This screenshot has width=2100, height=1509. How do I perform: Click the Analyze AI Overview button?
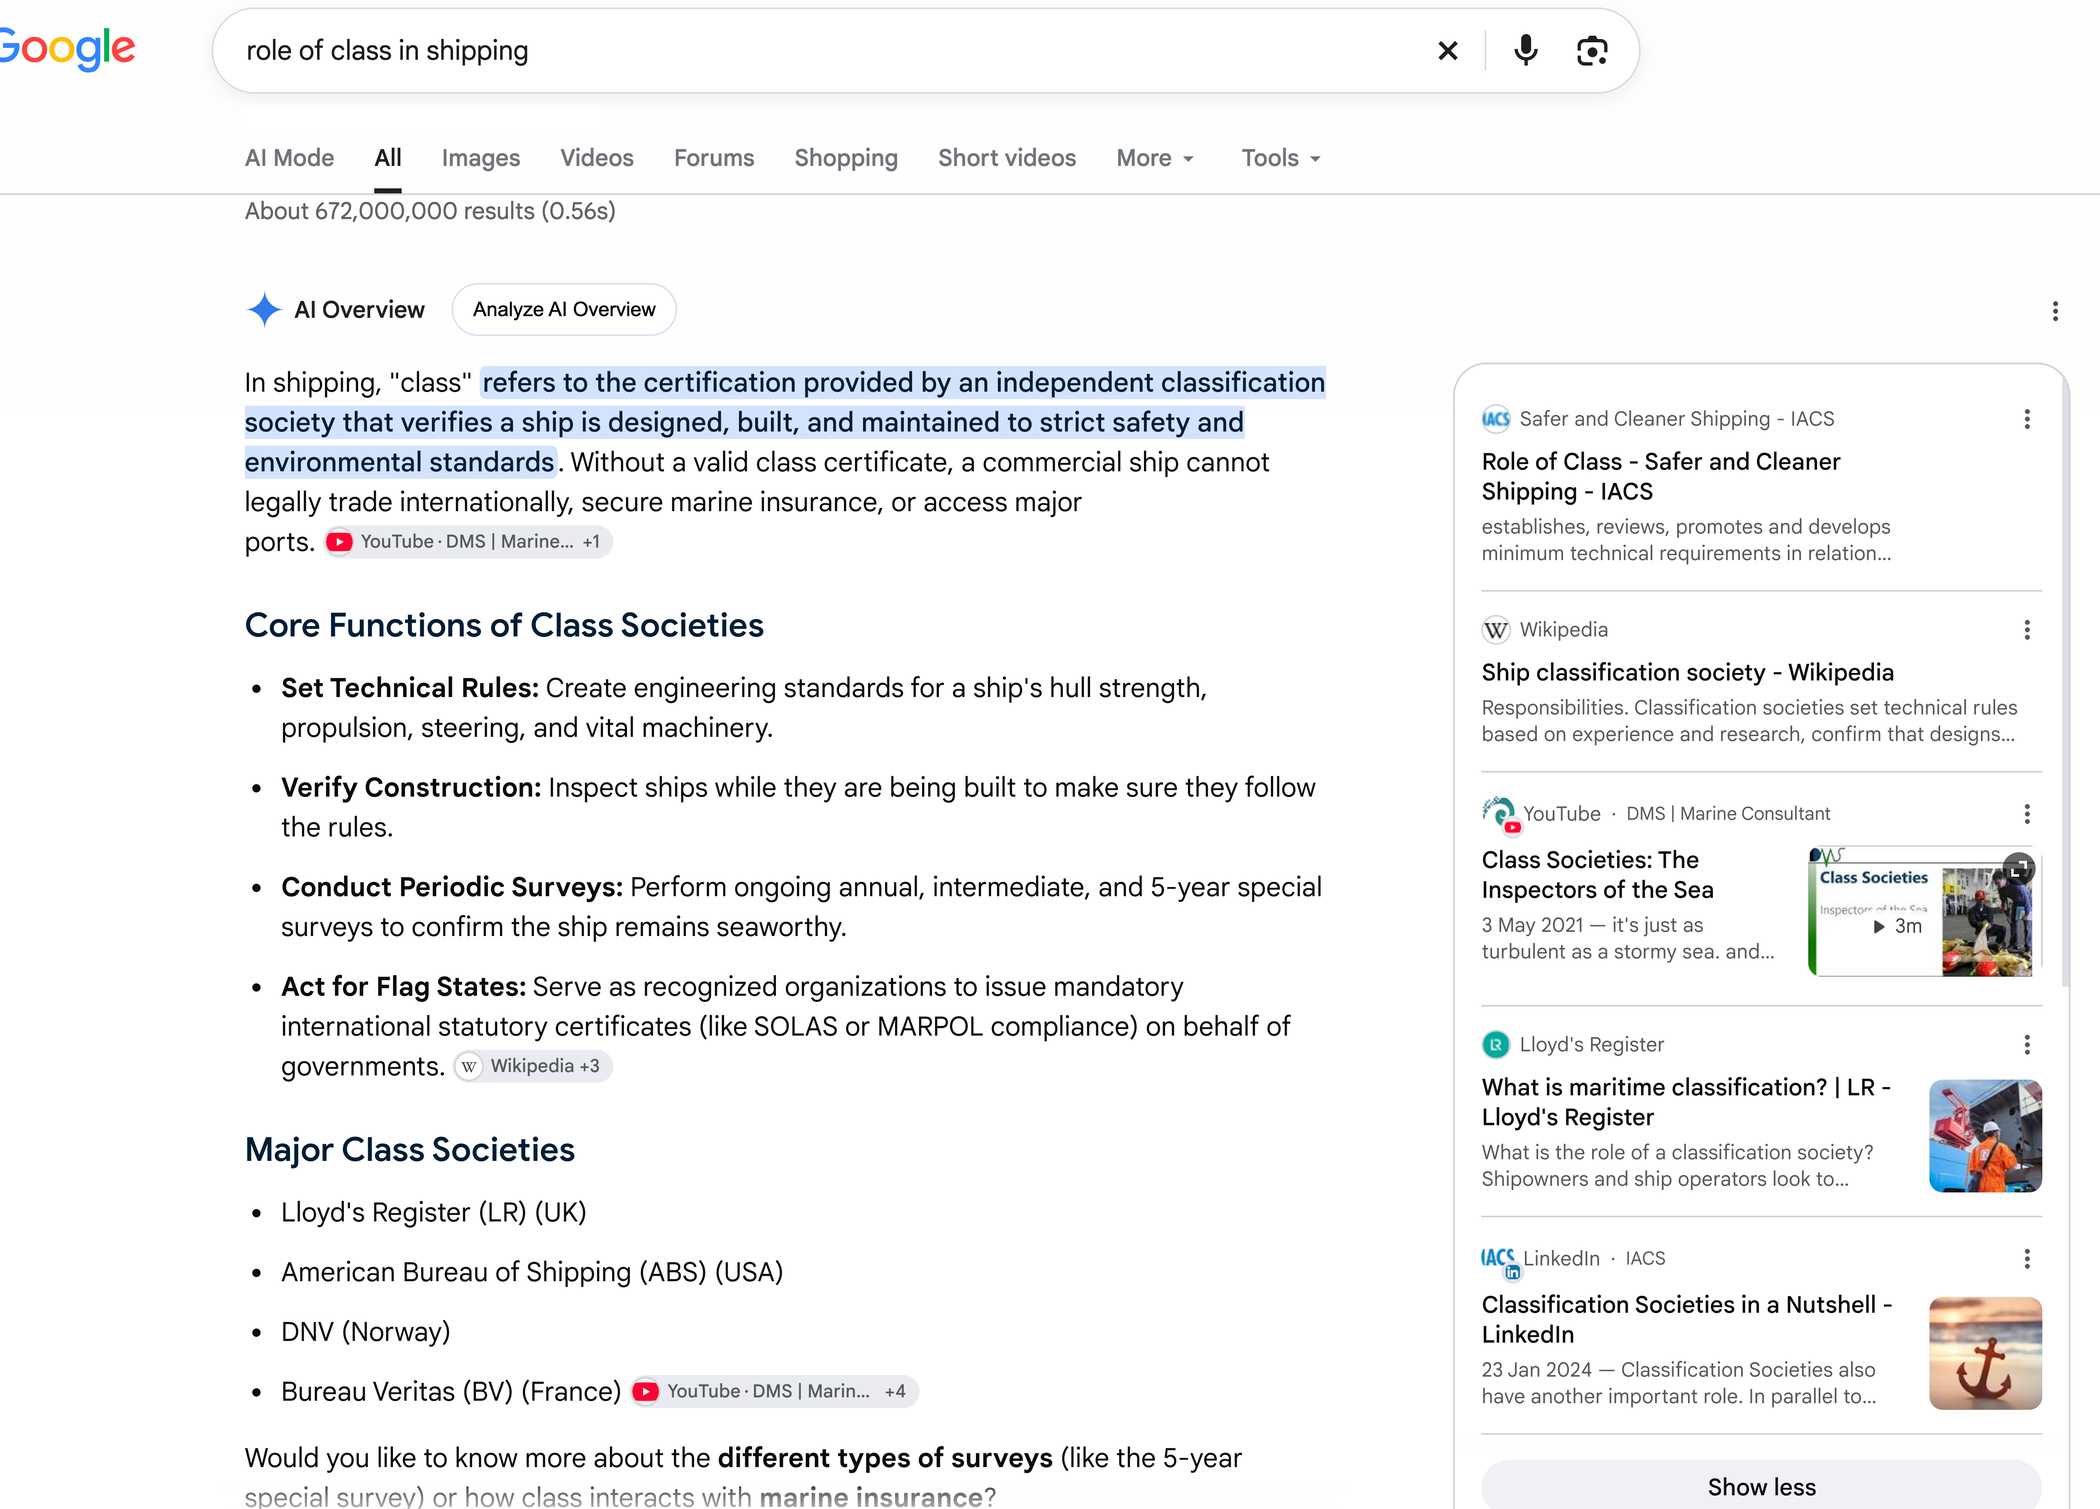click(x=564, y=310)
